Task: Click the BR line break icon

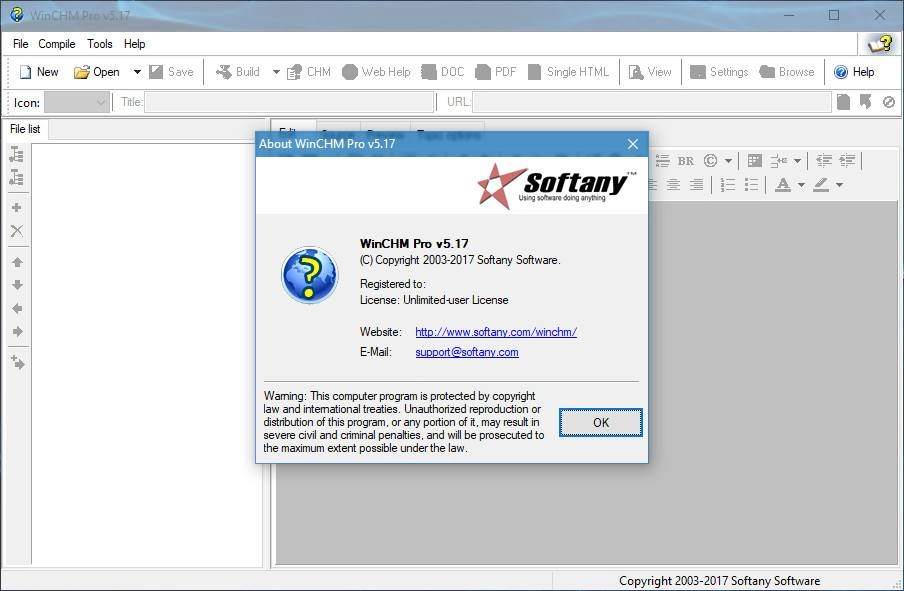Action: click(685, 161)
